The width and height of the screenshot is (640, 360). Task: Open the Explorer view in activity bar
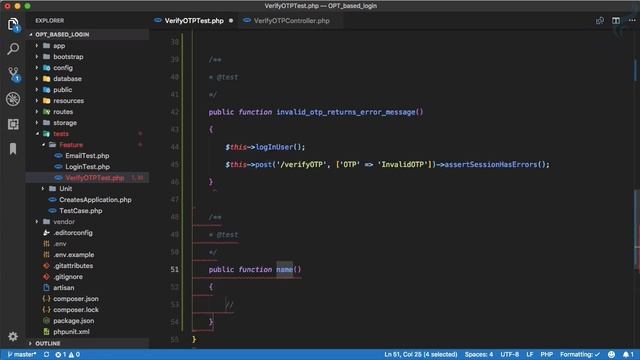coord(13,24)
